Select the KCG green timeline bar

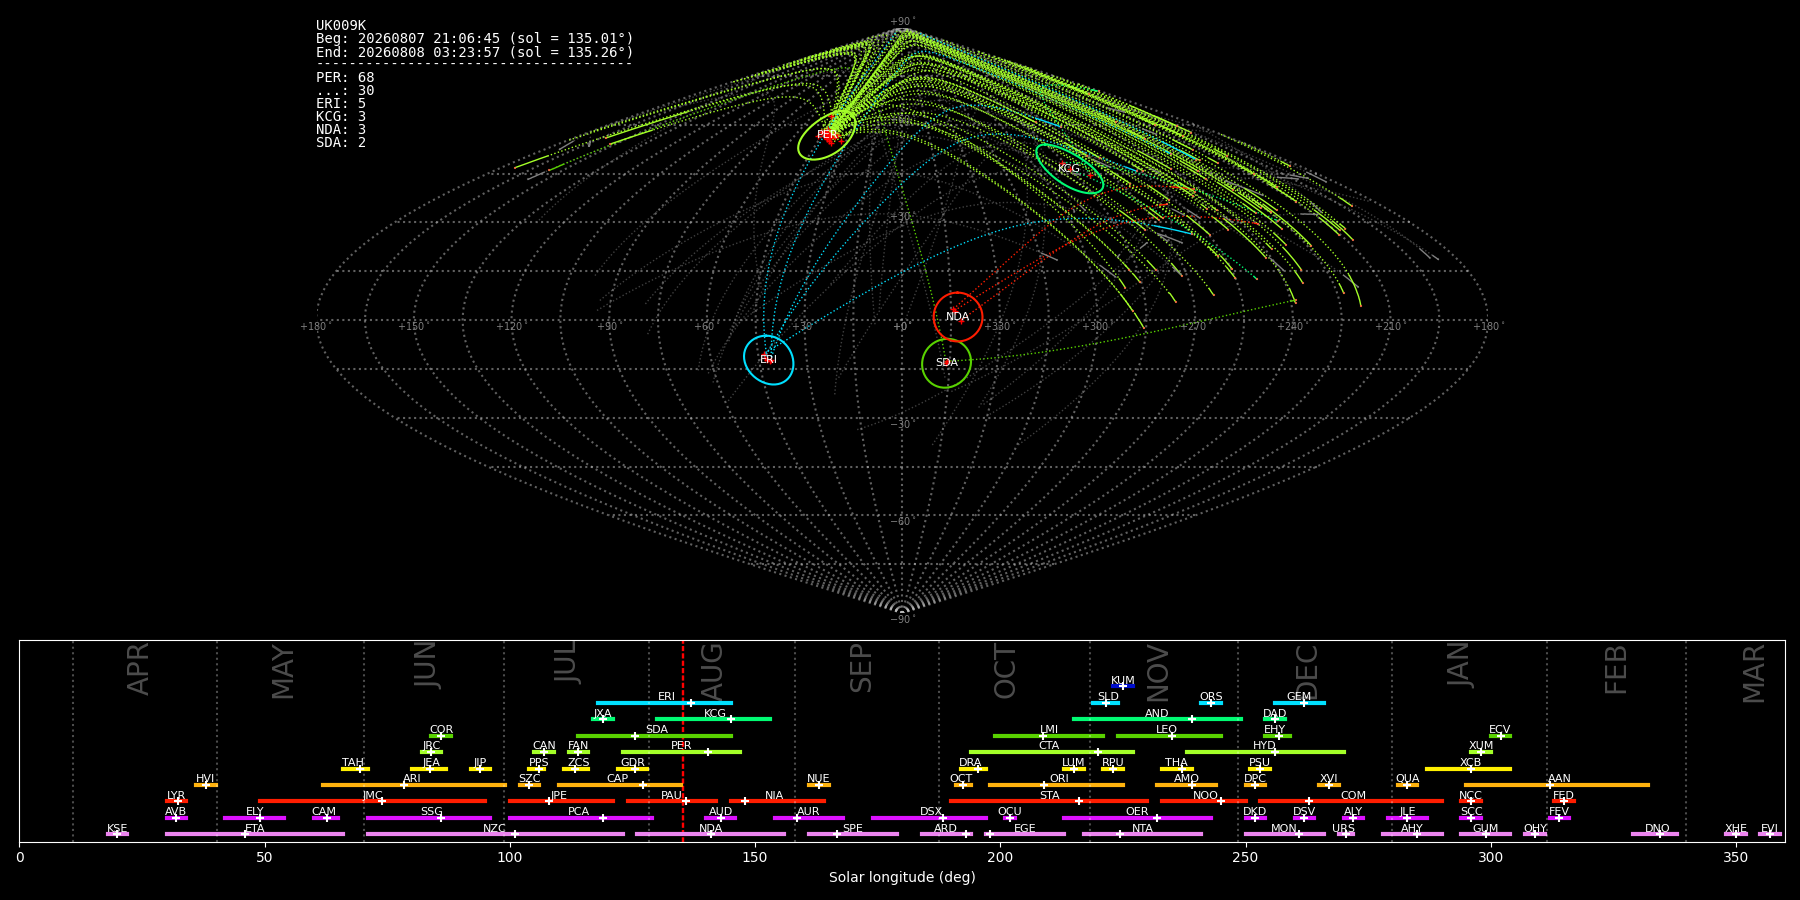[713, 719]
